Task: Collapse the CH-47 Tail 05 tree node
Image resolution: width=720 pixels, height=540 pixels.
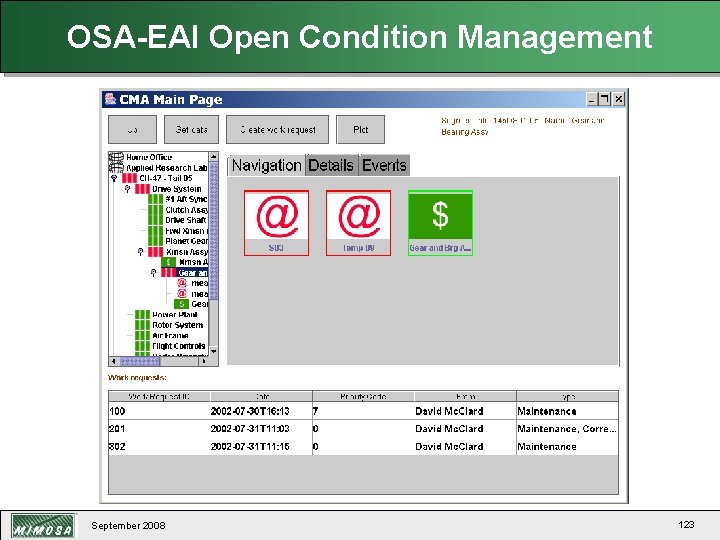Action: [x=114, y=178]
